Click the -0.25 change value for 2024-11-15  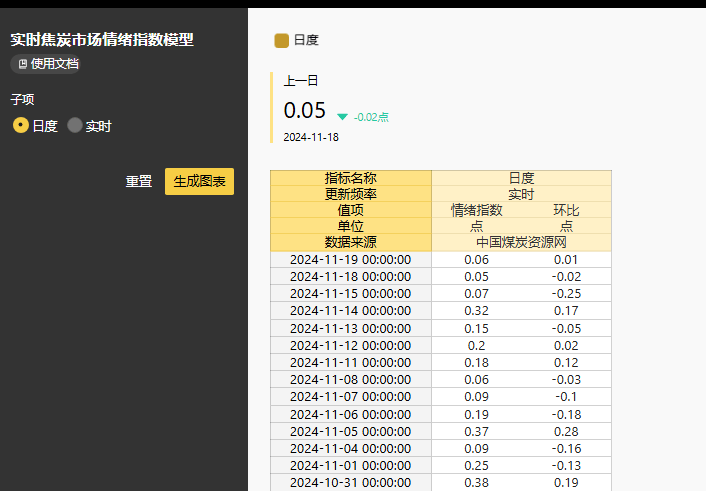(566, 293)
